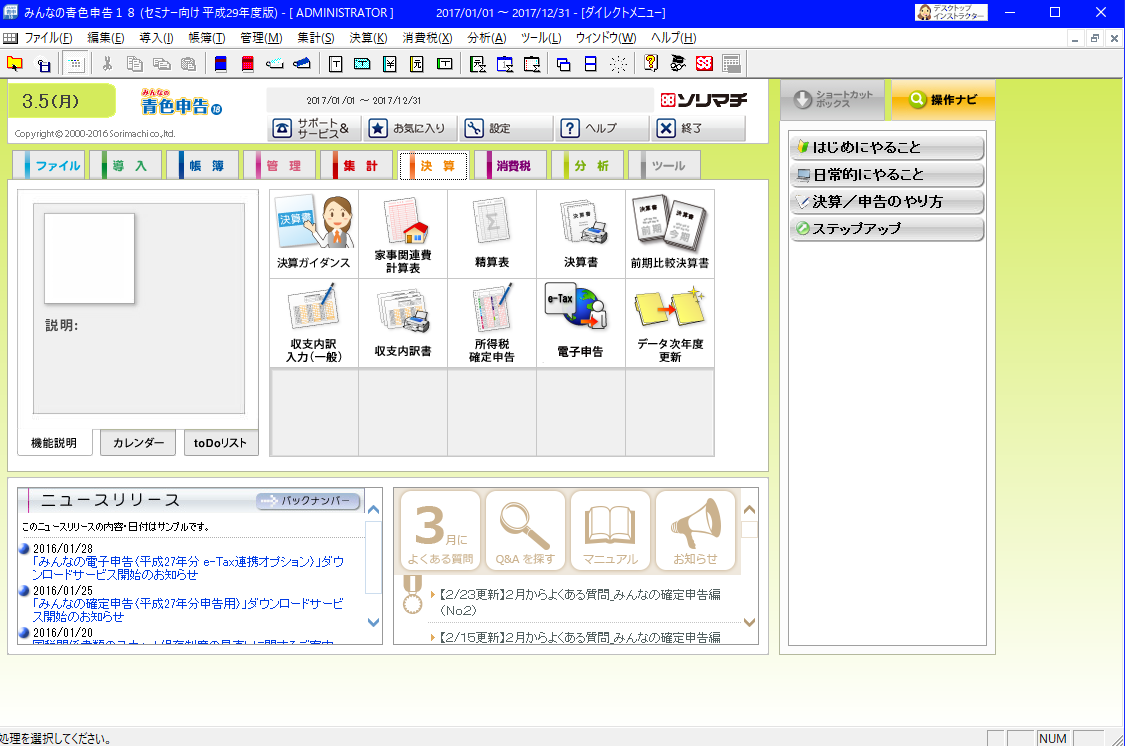Screen dimensions: 1125x746
Task: Click the お気に入り button
Action: pyautogui.click(x=409, y=128)
